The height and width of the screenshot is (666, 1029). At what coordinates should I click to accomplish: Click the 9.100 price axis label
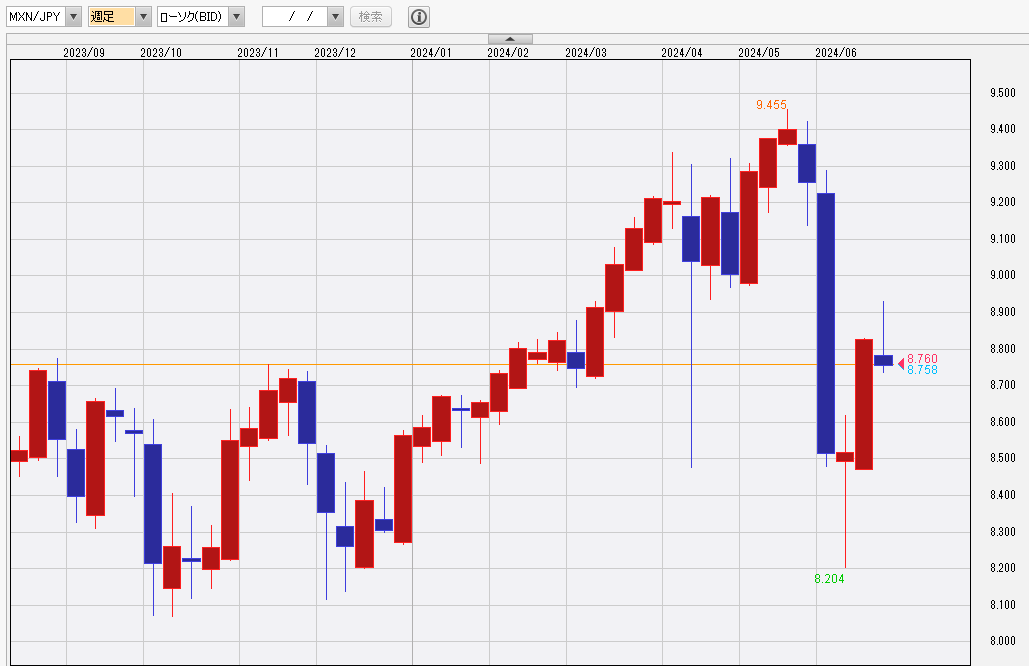pos(1003,238)
